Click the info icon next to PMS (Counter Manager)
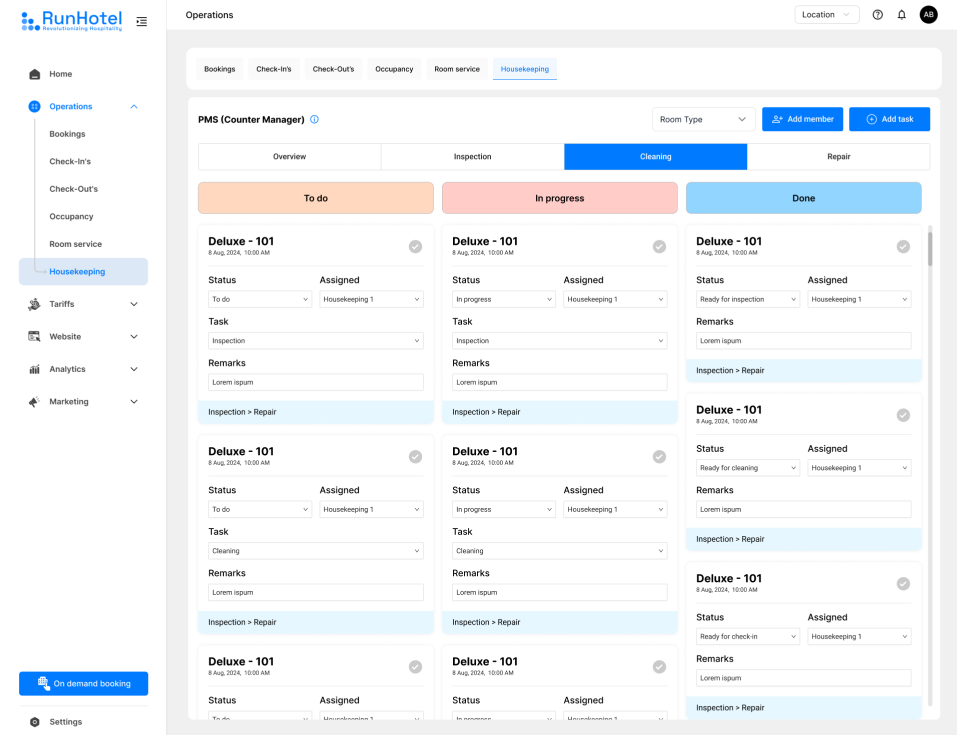The image size is (957, 735). click(x=314, y=120)
